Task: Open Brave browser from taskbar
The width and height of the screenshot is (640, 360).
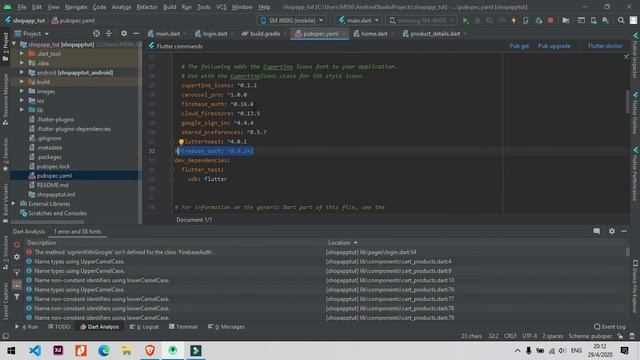Action: [x=150, y=350]
